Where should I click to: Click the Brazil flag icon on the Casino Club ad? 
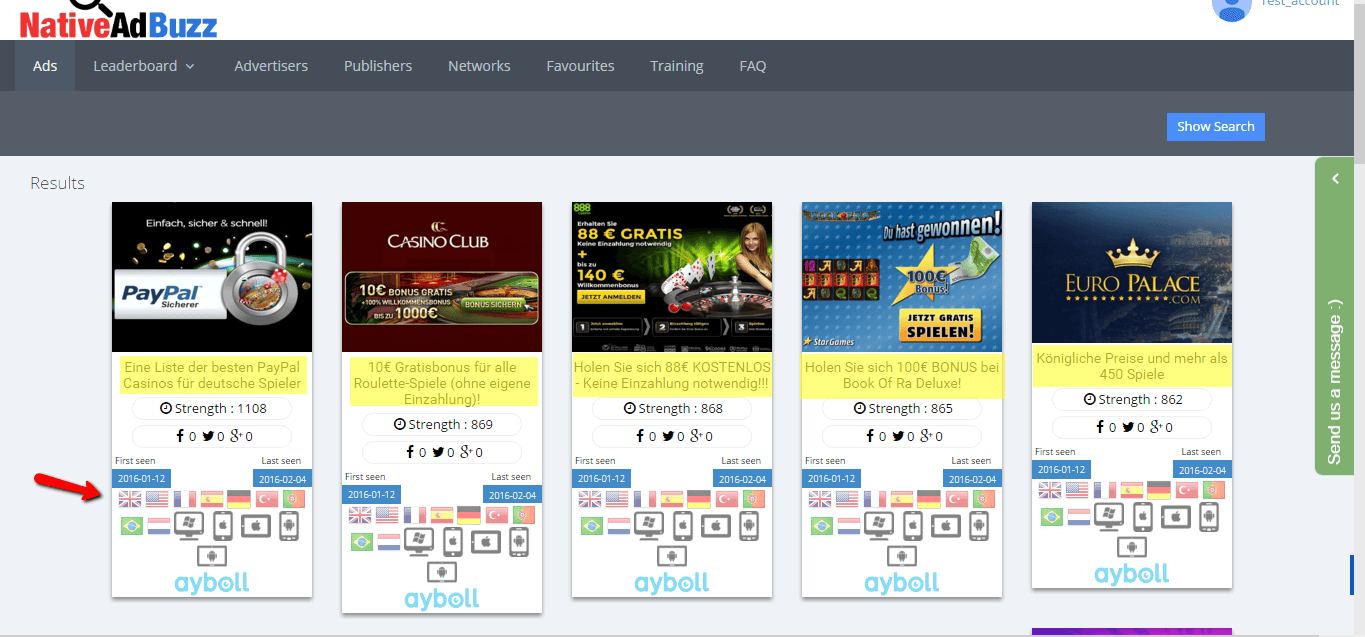tap(360, 541)
